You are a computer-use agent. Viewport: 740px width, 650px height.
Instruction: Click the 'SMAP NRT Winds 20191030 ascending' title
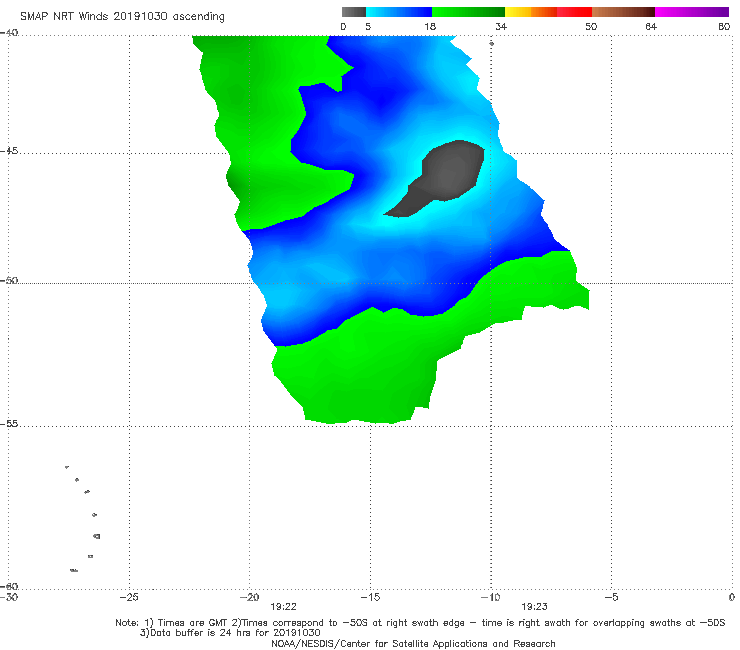[122, 17]
